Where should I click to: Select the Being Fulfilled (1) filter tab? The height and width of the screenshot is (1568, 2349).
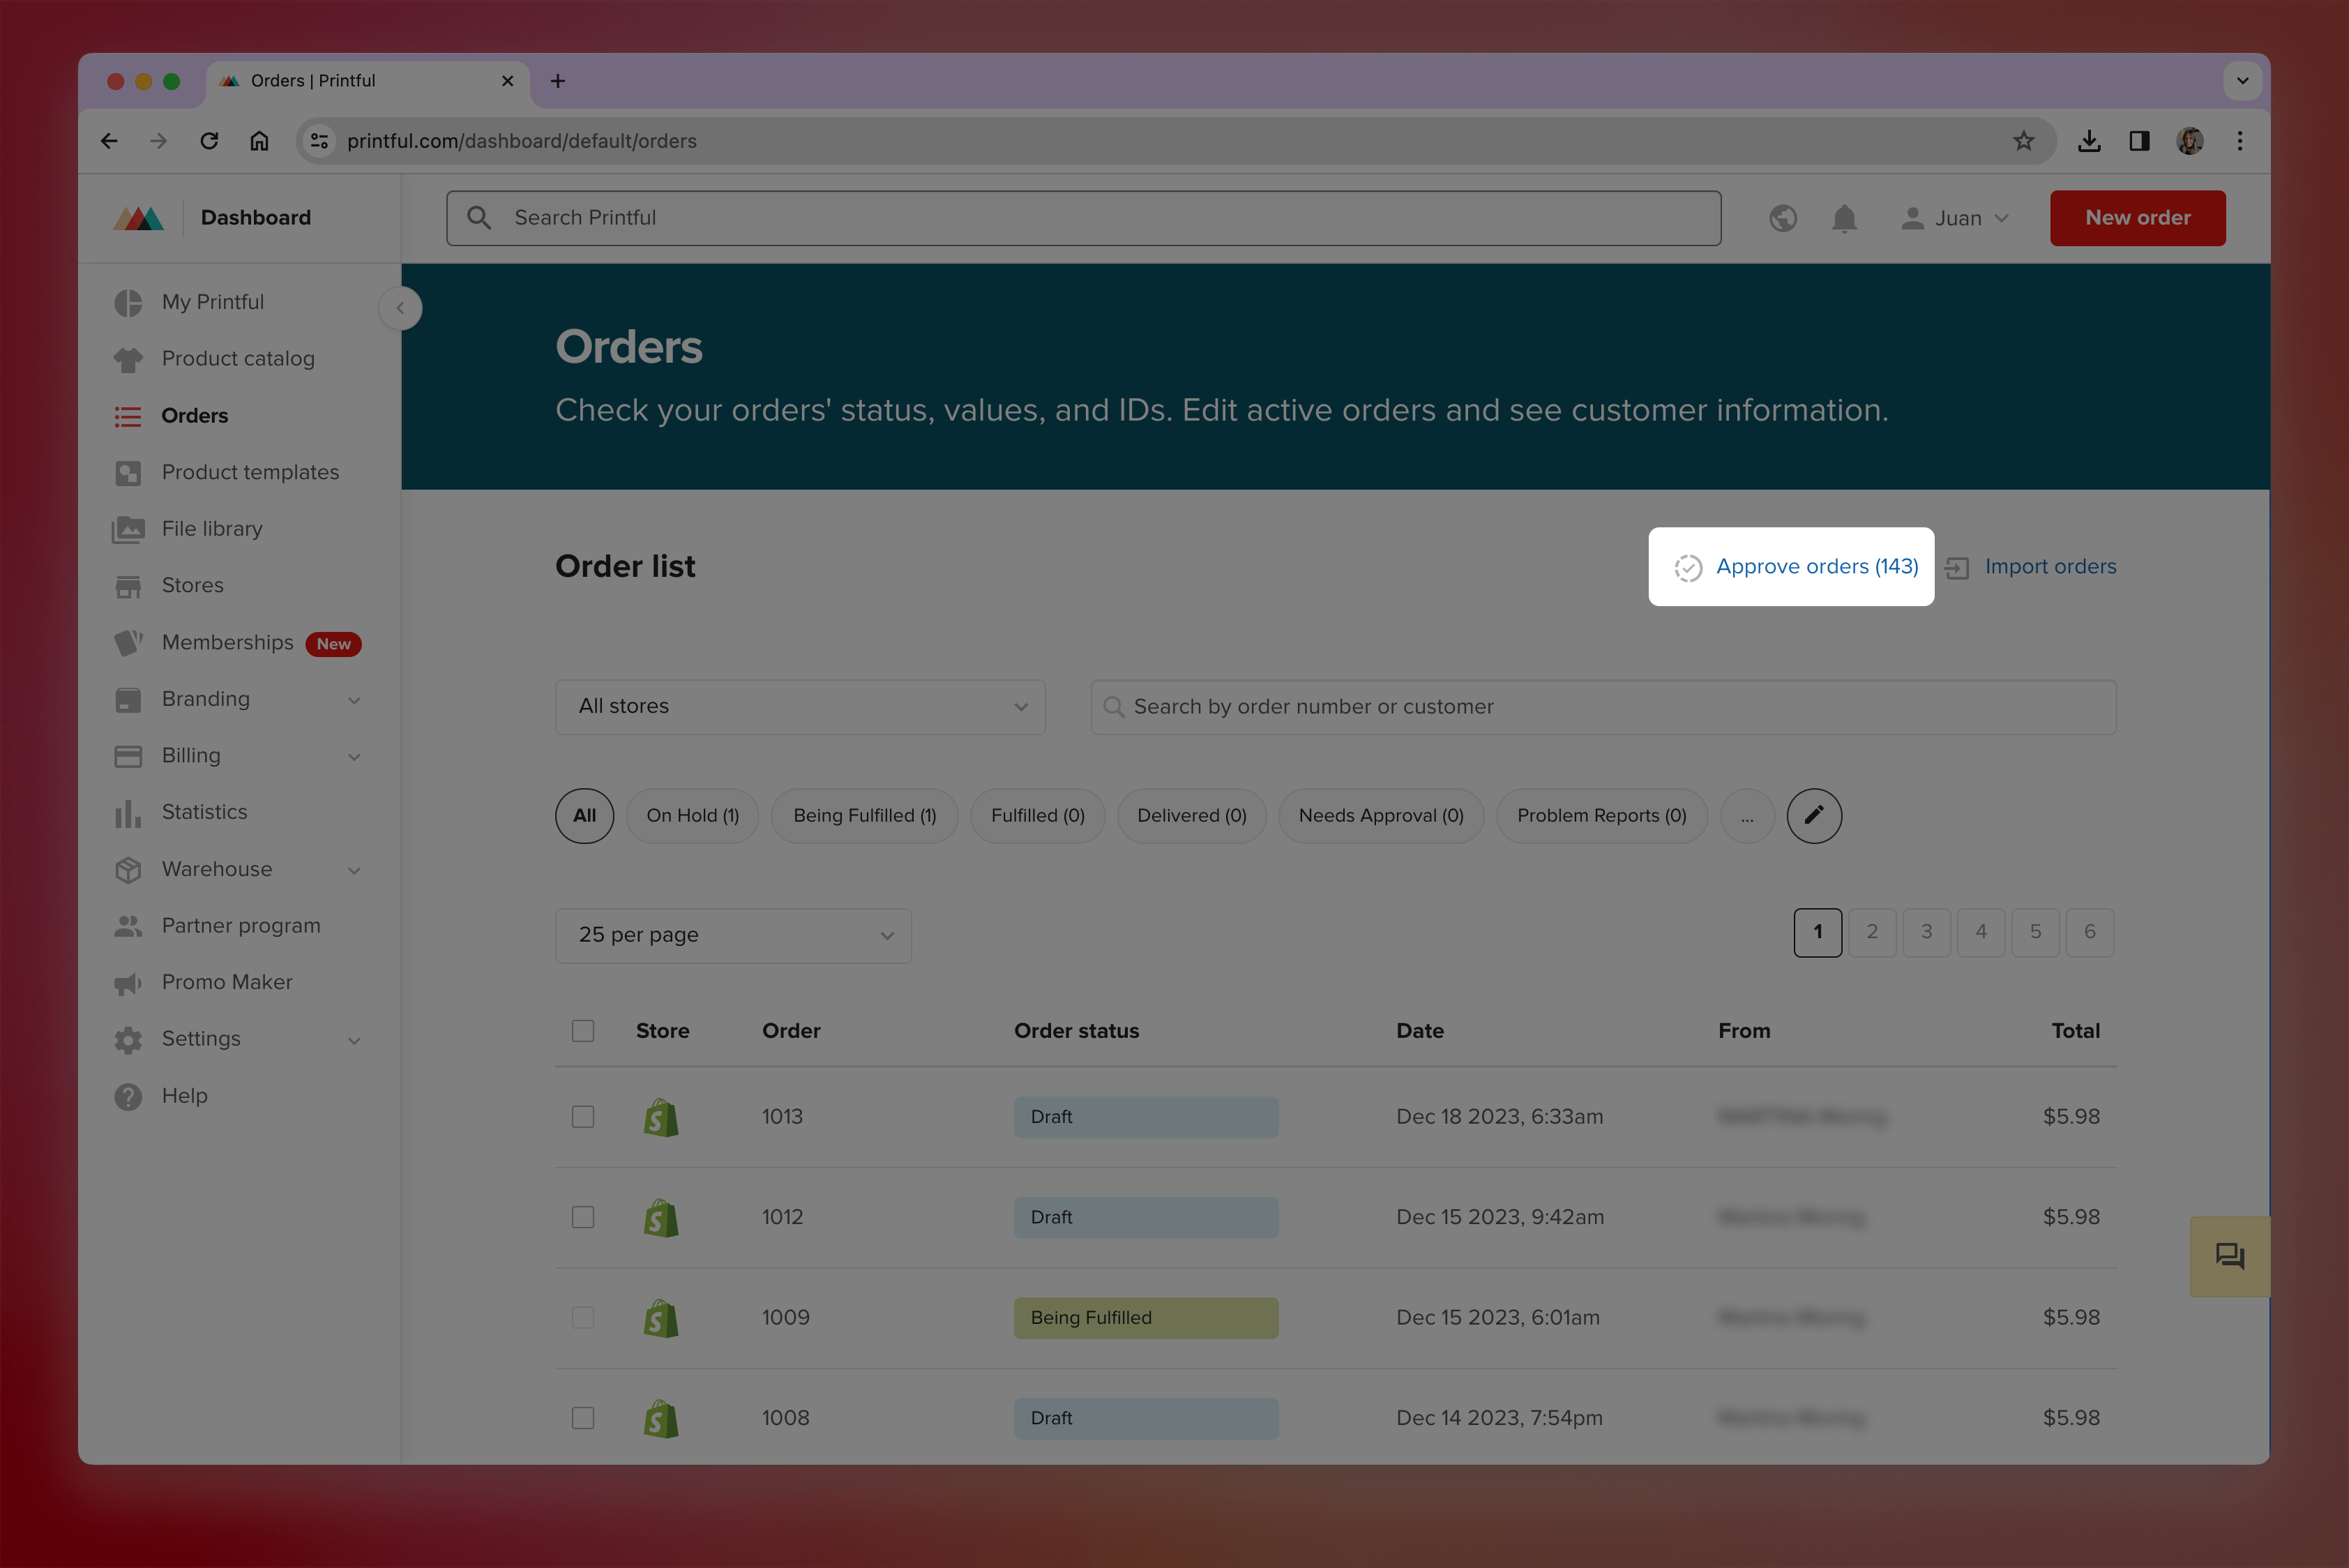coord(864,815)
